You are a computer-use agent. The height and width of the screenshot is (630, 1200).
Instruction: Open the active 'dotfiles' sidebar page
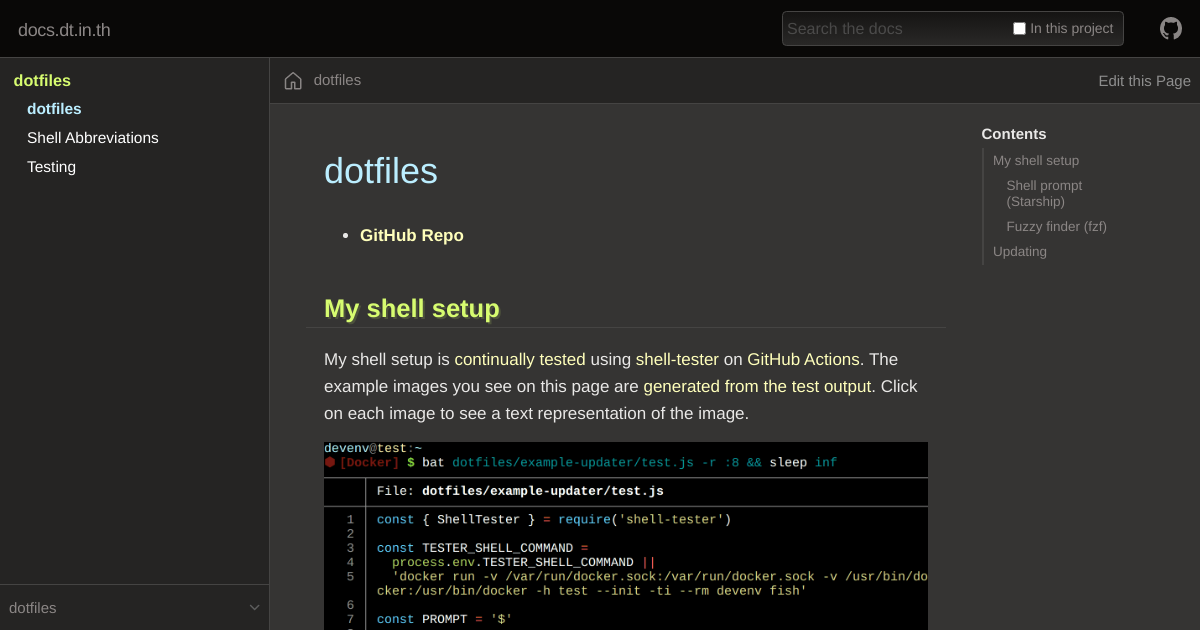tap(54, 109)
